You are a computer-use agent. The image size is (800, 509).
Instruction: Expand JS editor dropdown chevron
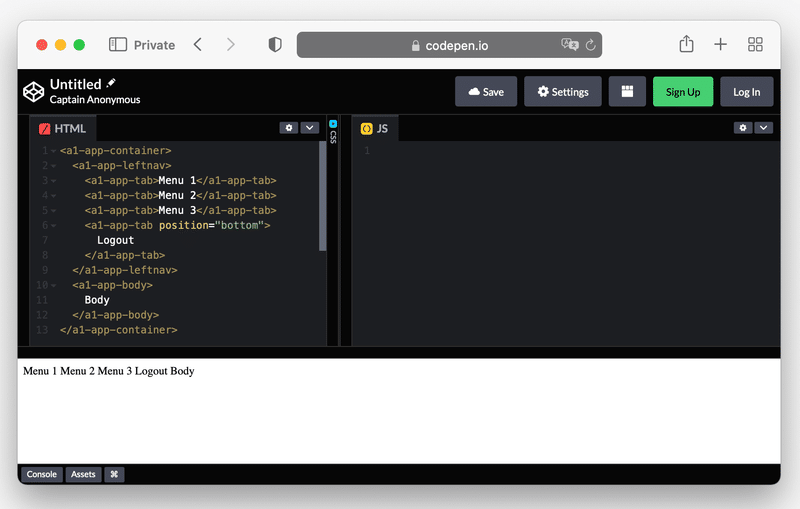click(x=763, y=128)
